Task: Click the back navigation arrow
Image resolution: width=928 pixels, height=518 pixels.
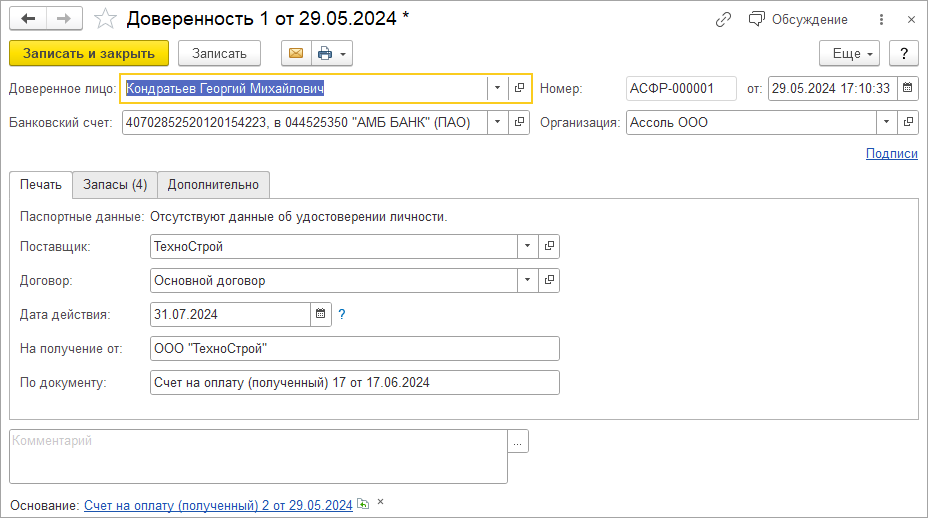Action: pyautogui.click(x=28, y=19)
